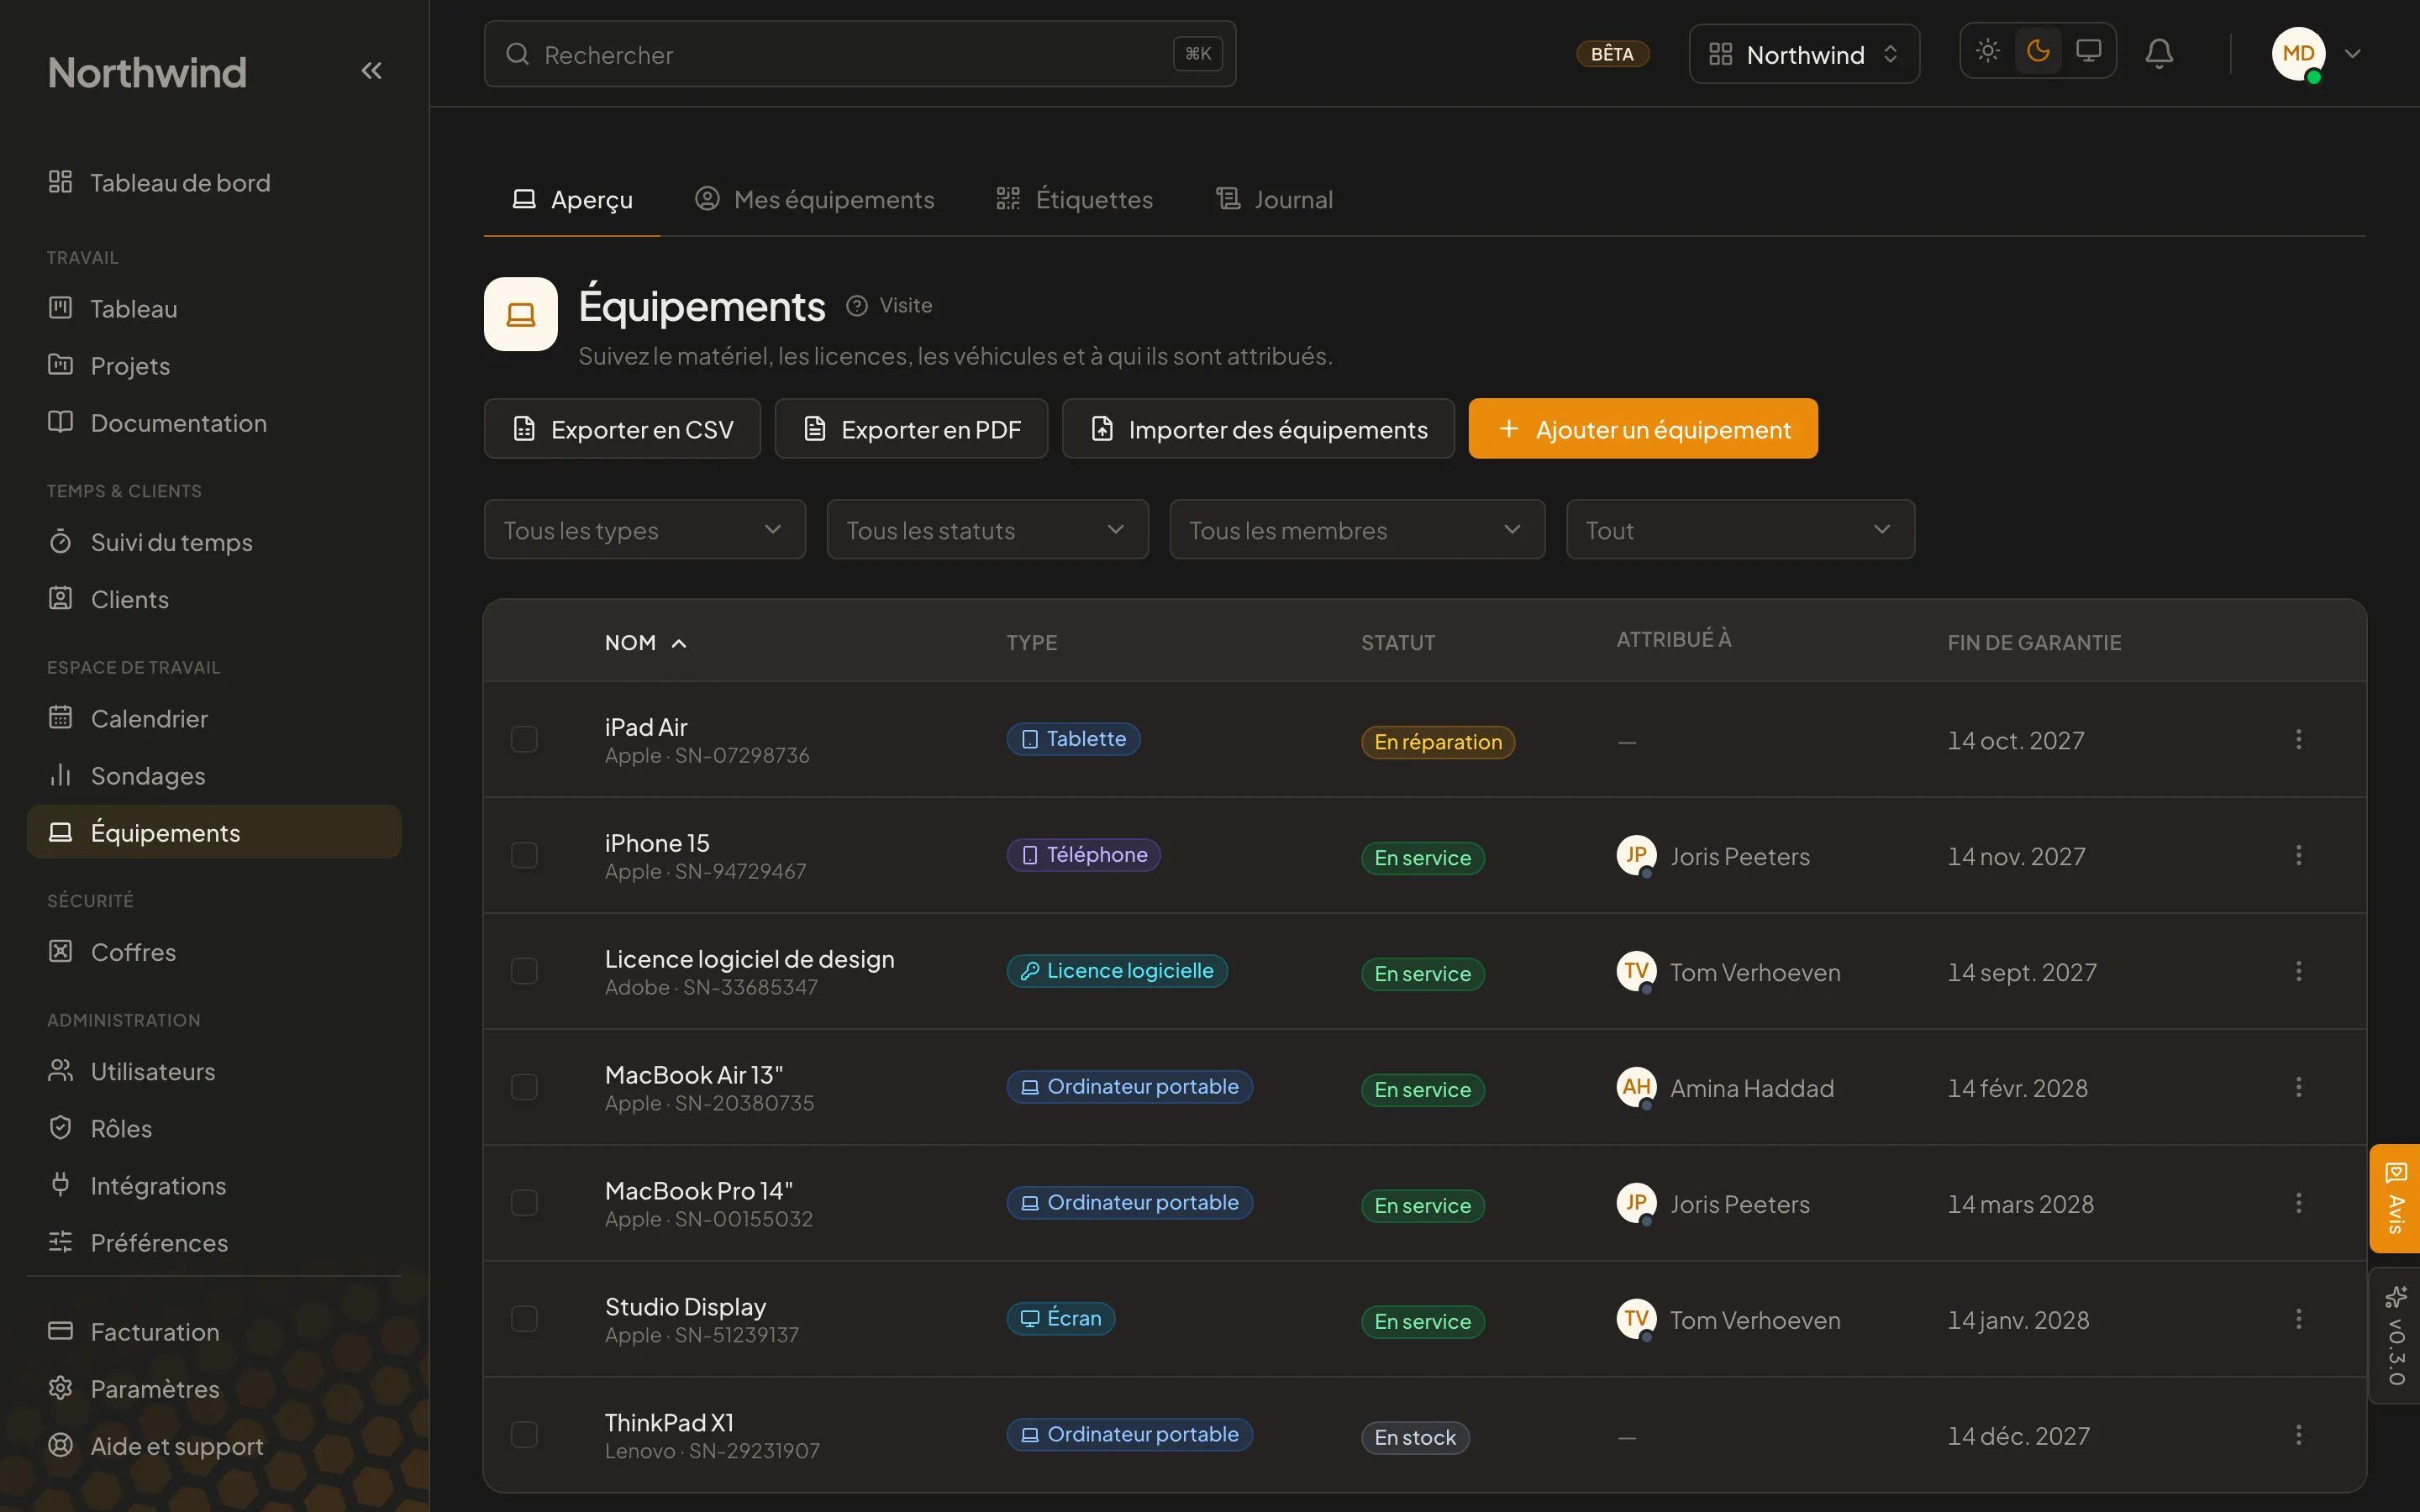
Task: Tick the checkbox for iPad Air
Action: point(524,739)
